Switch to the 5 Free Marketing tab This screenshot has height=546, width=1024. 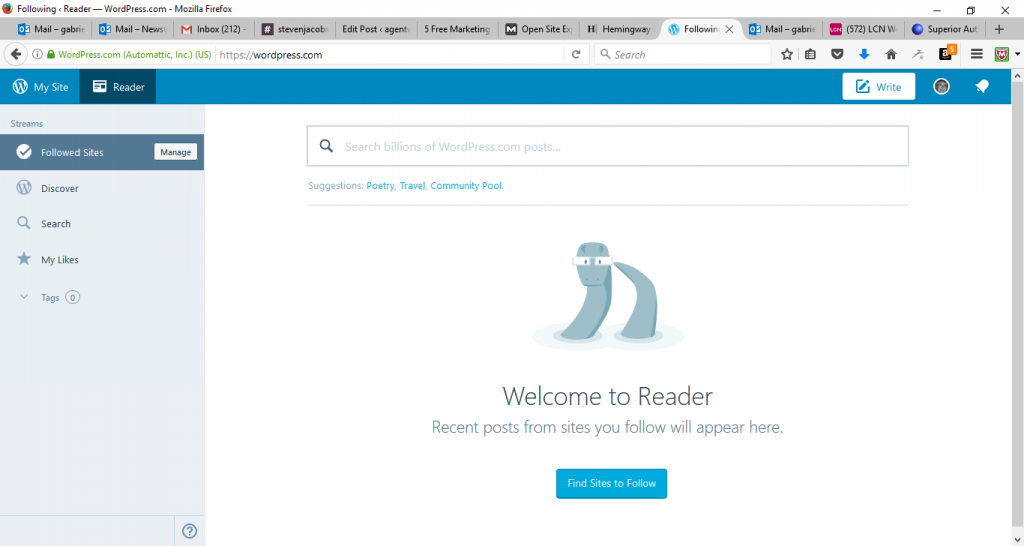point(457,29)
